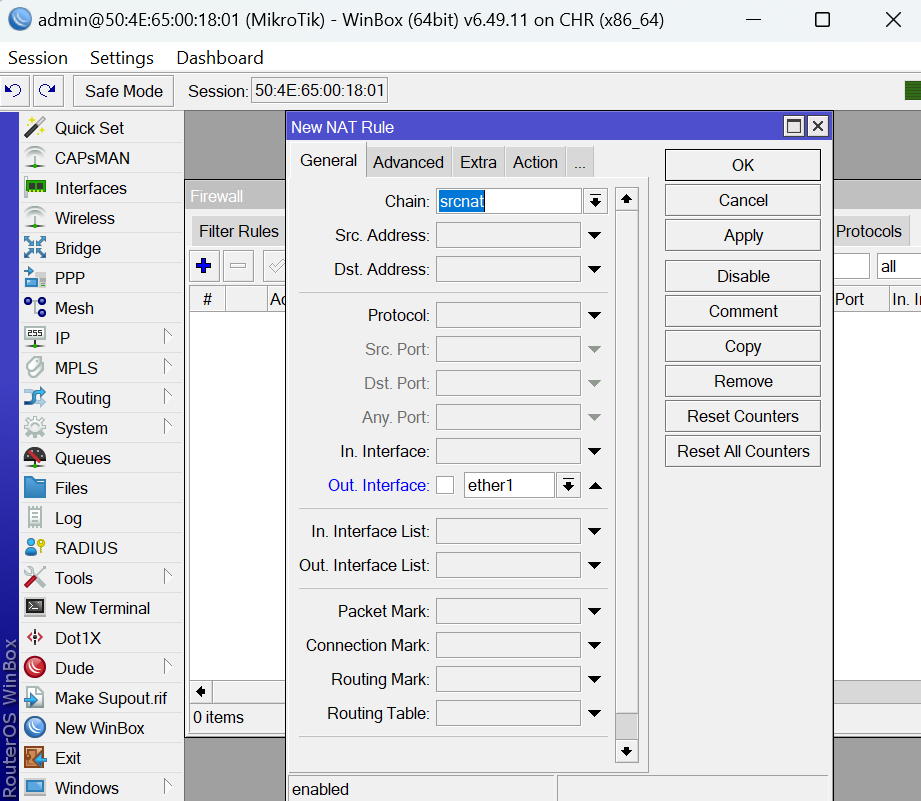Expand the Packet Mark field
This screenshot has width=921, height=801.
[x=594, y=611]
